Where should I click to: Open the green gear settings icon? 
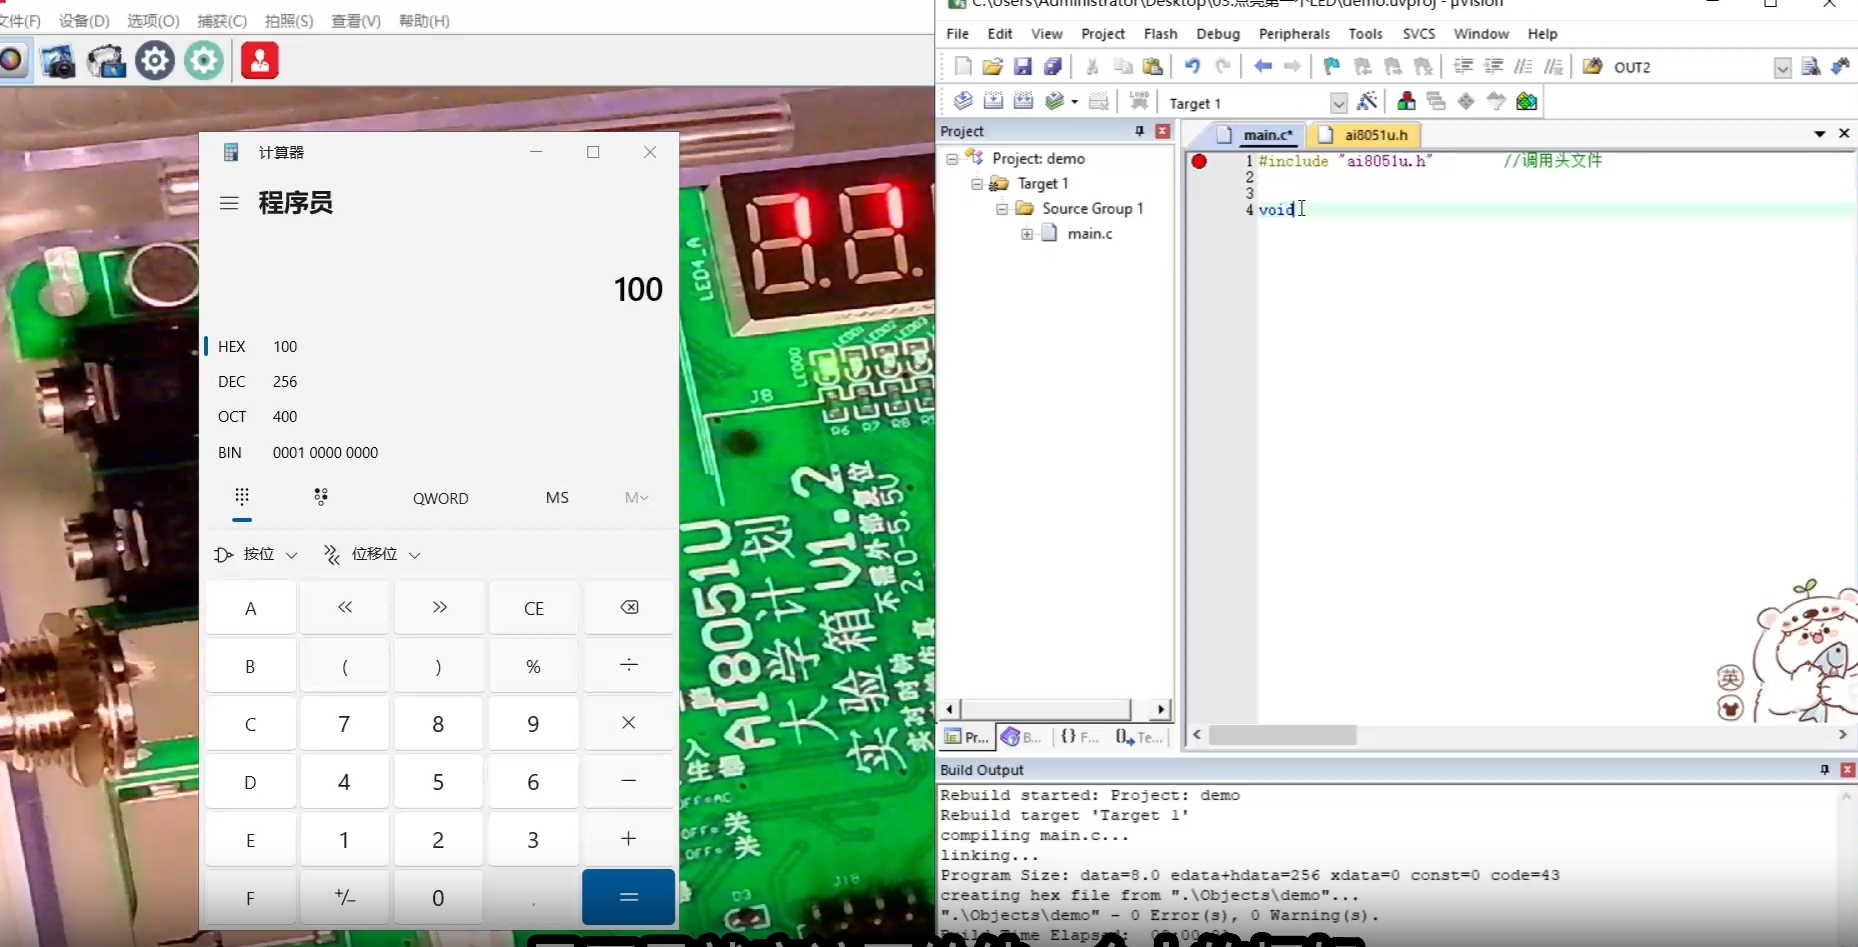click(x=204, y=61)
